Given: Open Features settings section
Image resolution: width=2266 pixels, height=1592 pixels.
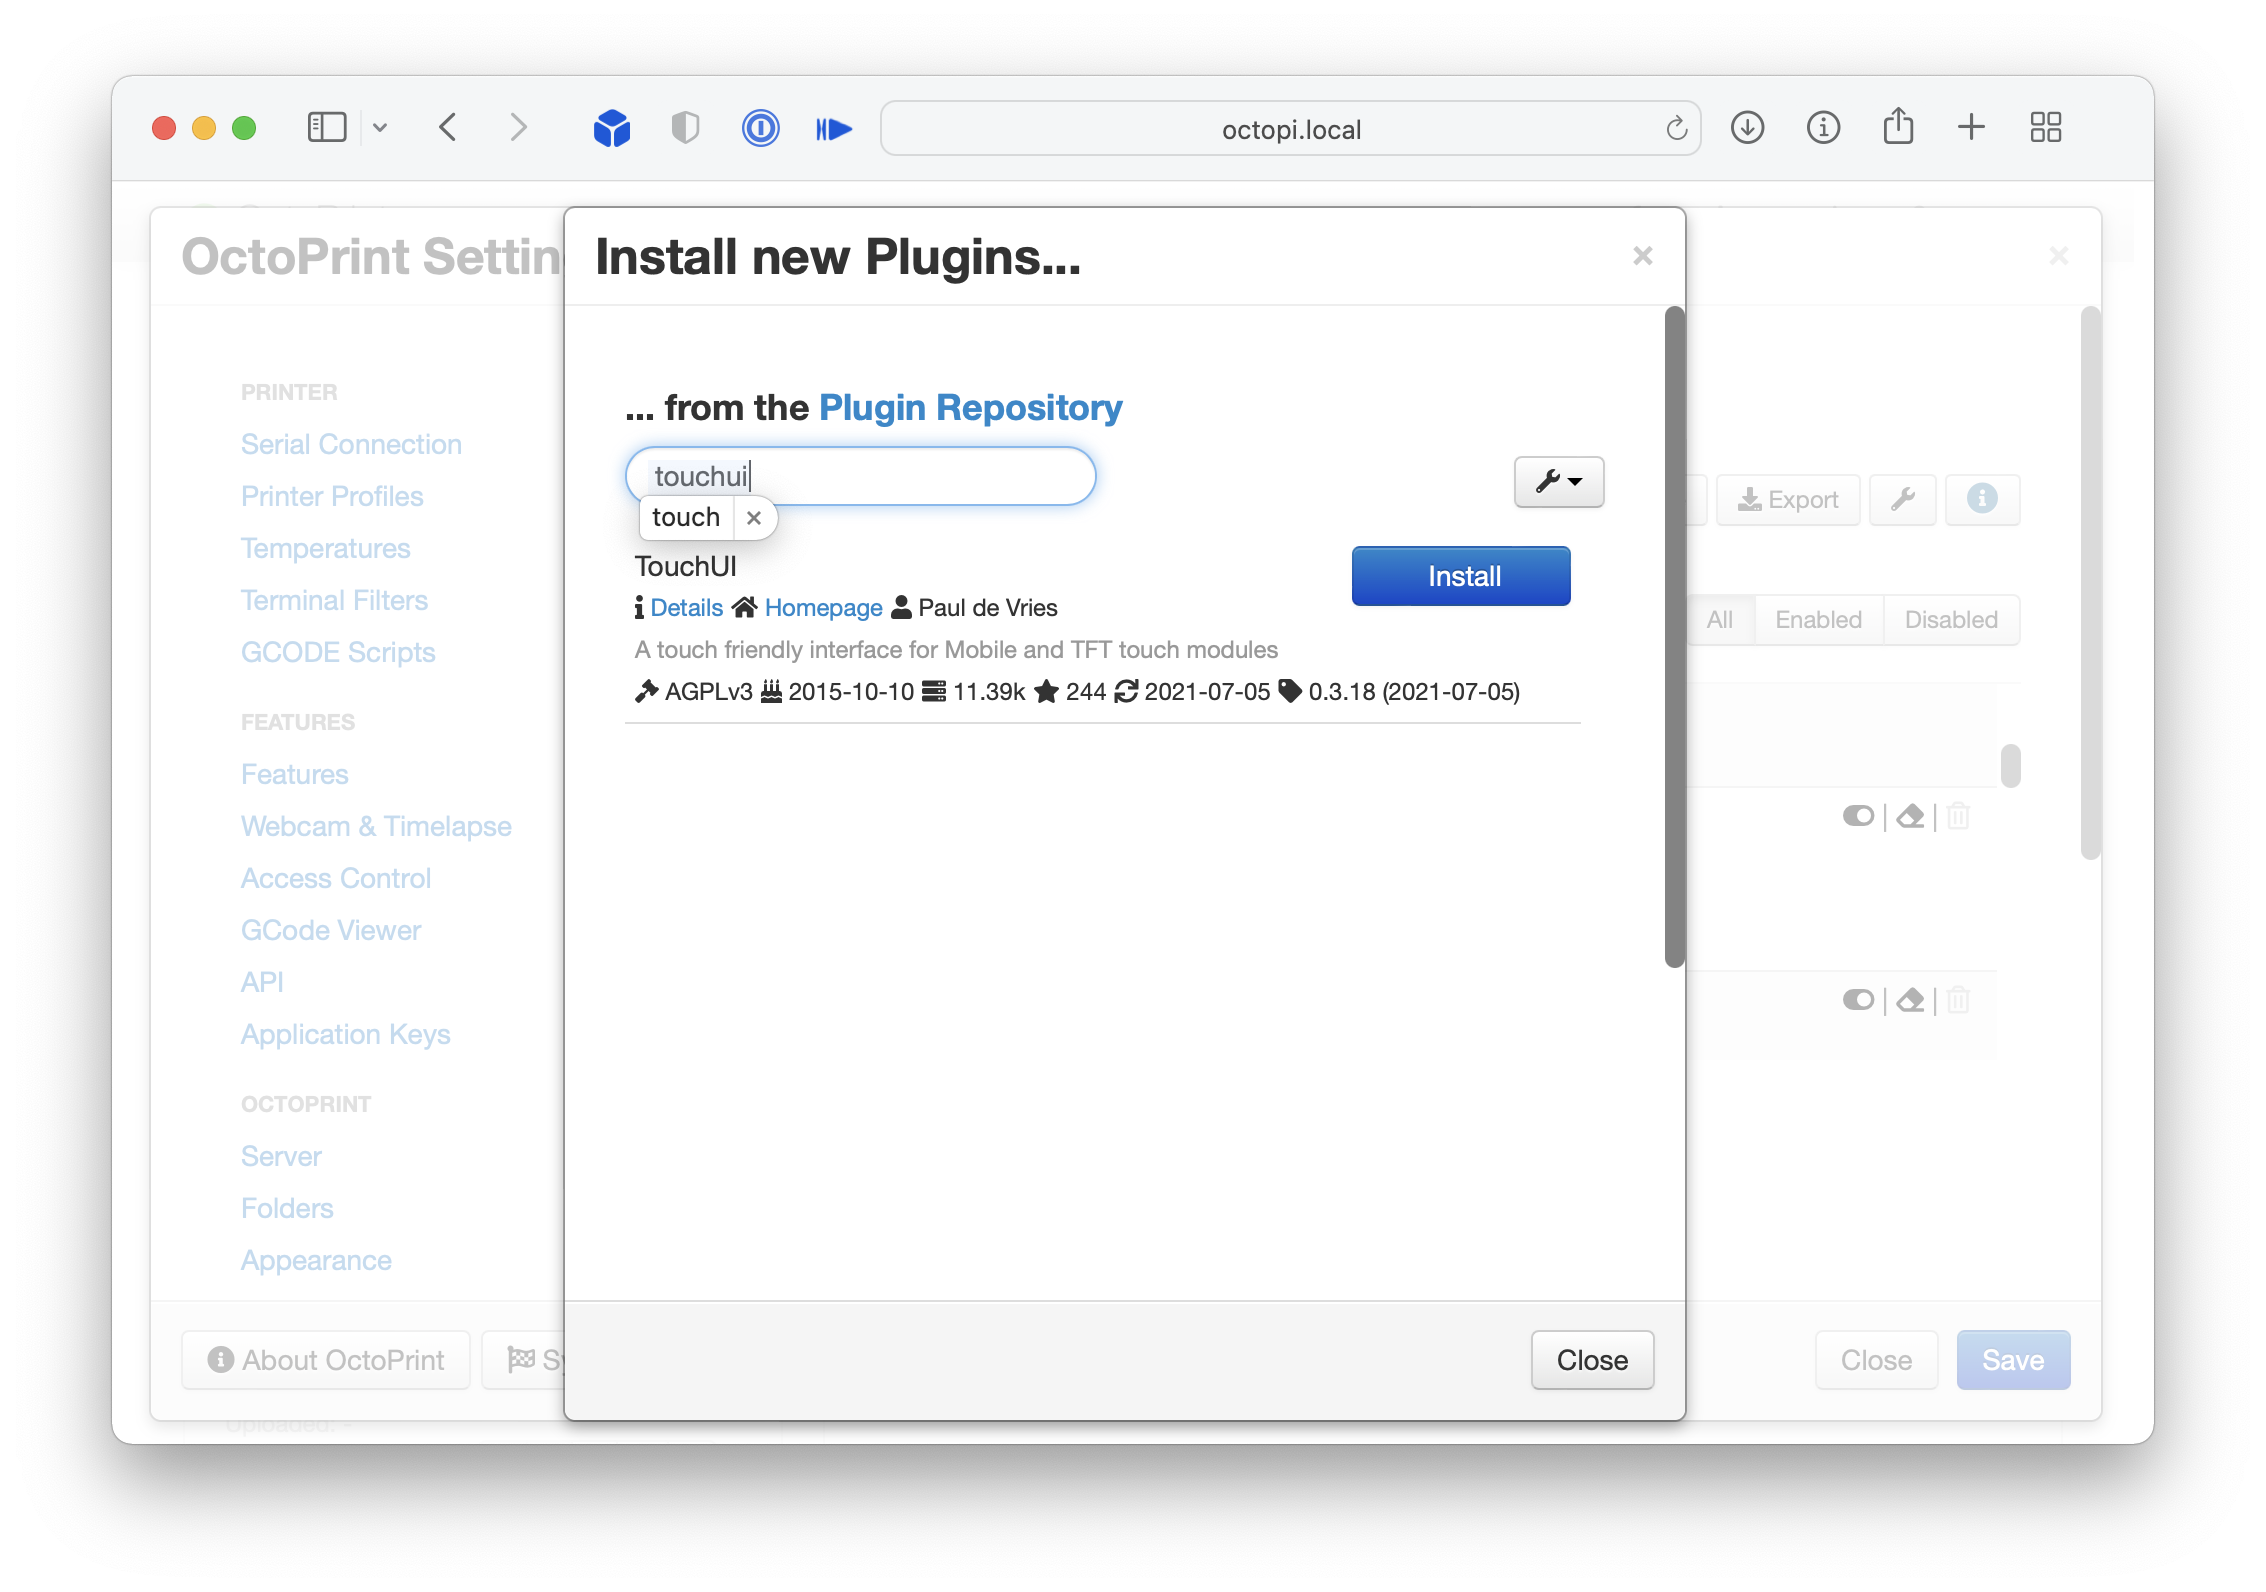Looking at the screenshot, I should 294,774.
